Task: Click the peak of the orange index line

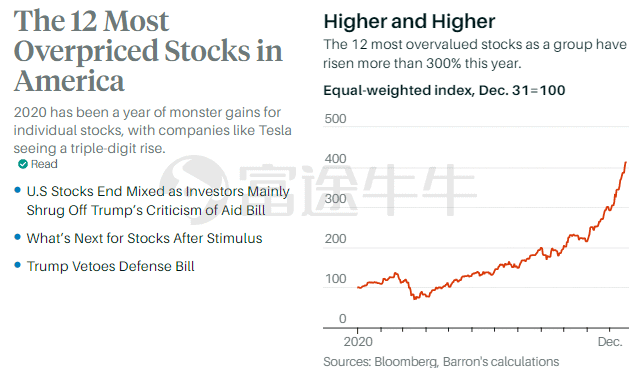Action: 626,162
